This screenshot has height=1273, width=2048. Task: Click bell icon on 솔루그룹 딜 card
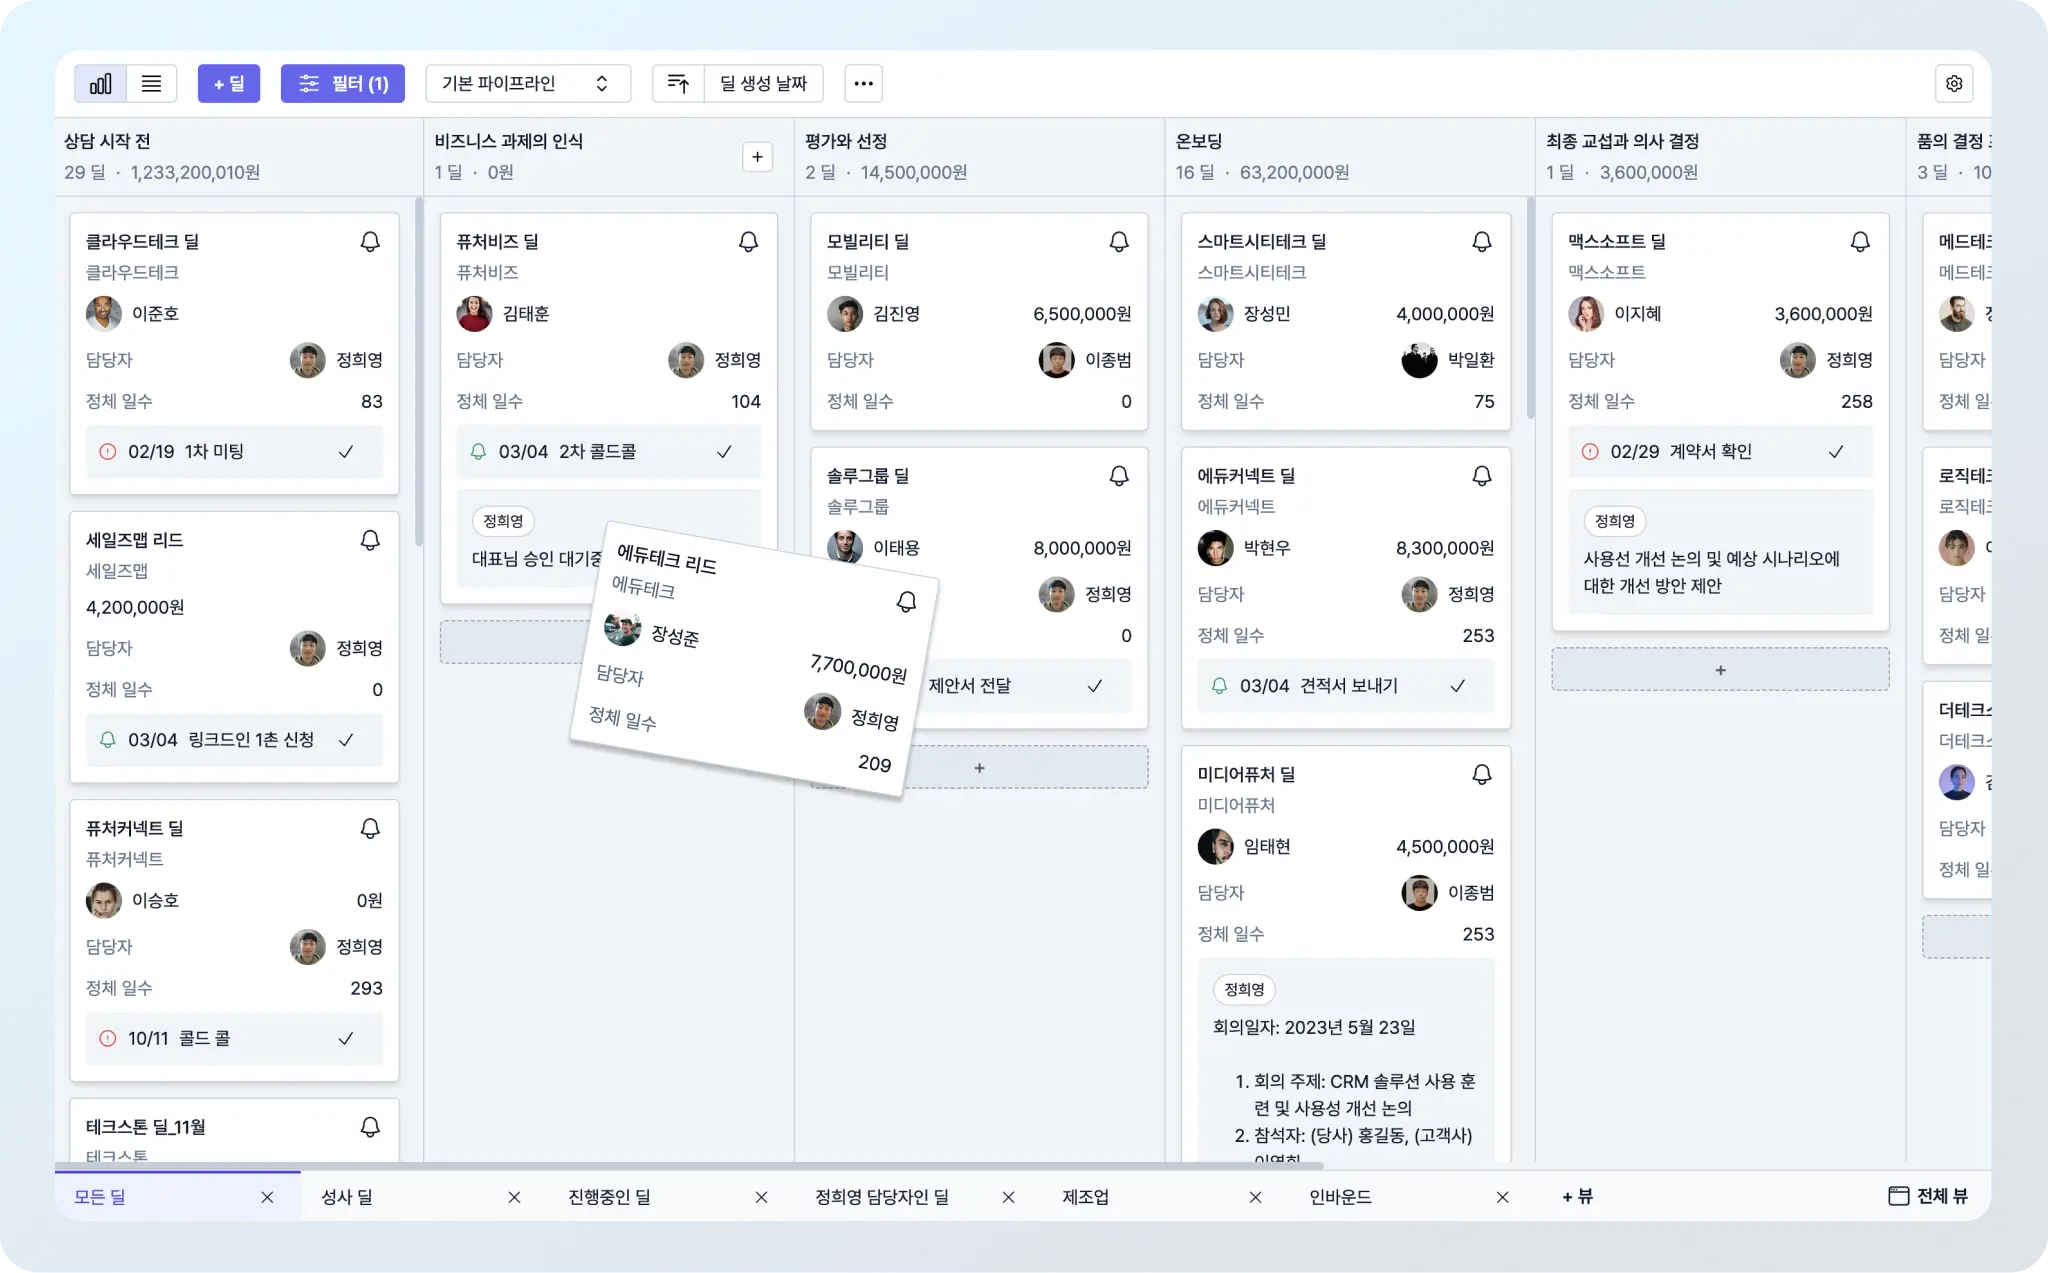1119,476
